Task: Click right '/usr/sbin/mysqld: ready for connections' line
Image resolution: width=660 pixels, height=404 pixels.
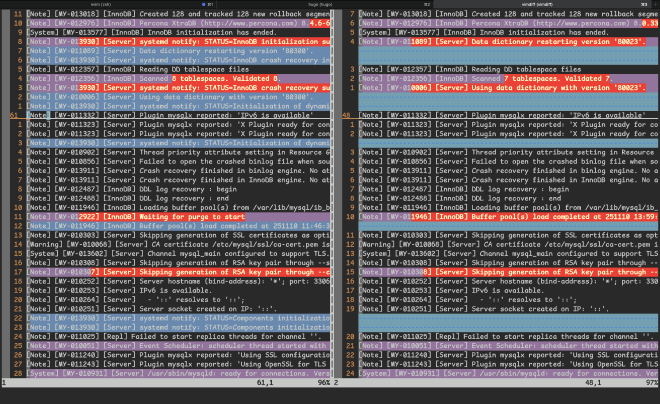Action: (509, 374)
